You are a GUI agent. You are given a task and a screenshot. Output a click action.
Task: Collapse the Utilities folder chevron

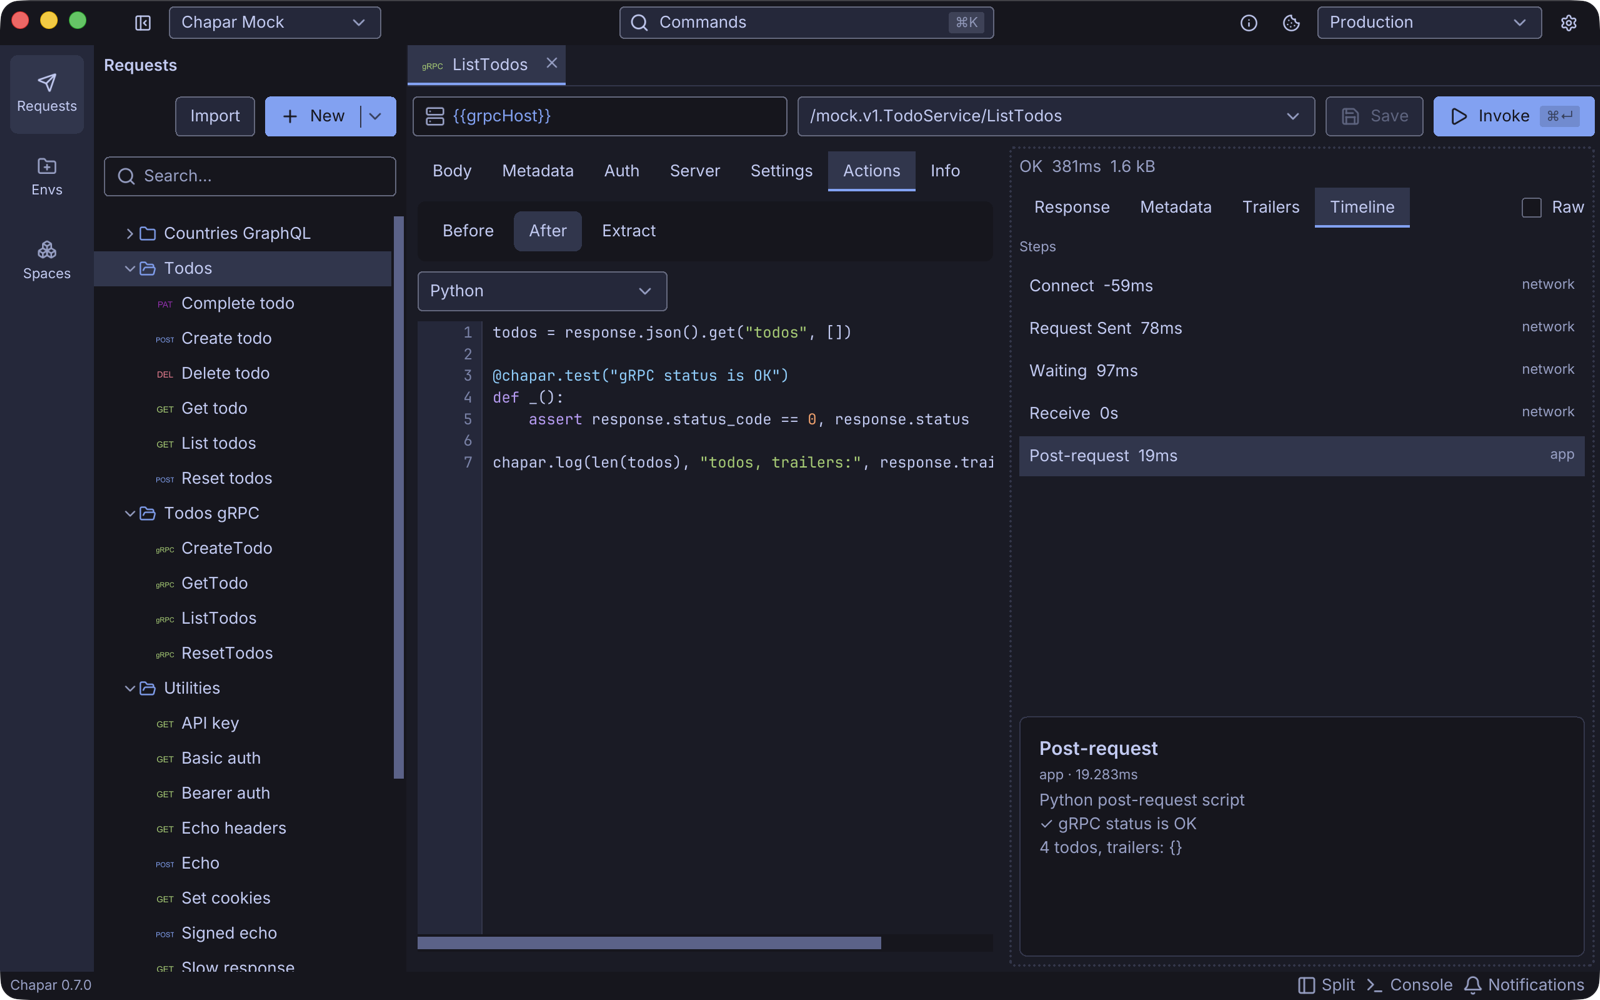pos(129,688)
